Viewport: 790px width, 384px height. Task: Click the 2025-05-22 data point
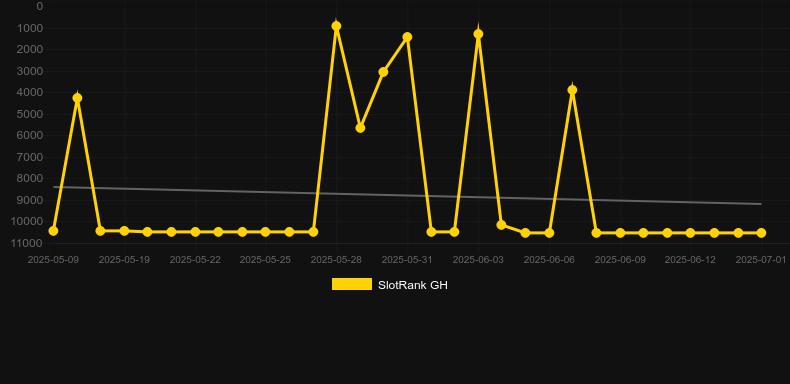coord(195,232)
